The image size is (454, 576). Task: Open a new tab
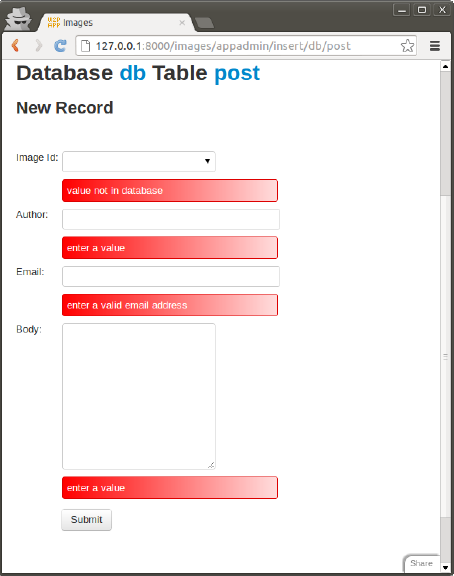204,23
